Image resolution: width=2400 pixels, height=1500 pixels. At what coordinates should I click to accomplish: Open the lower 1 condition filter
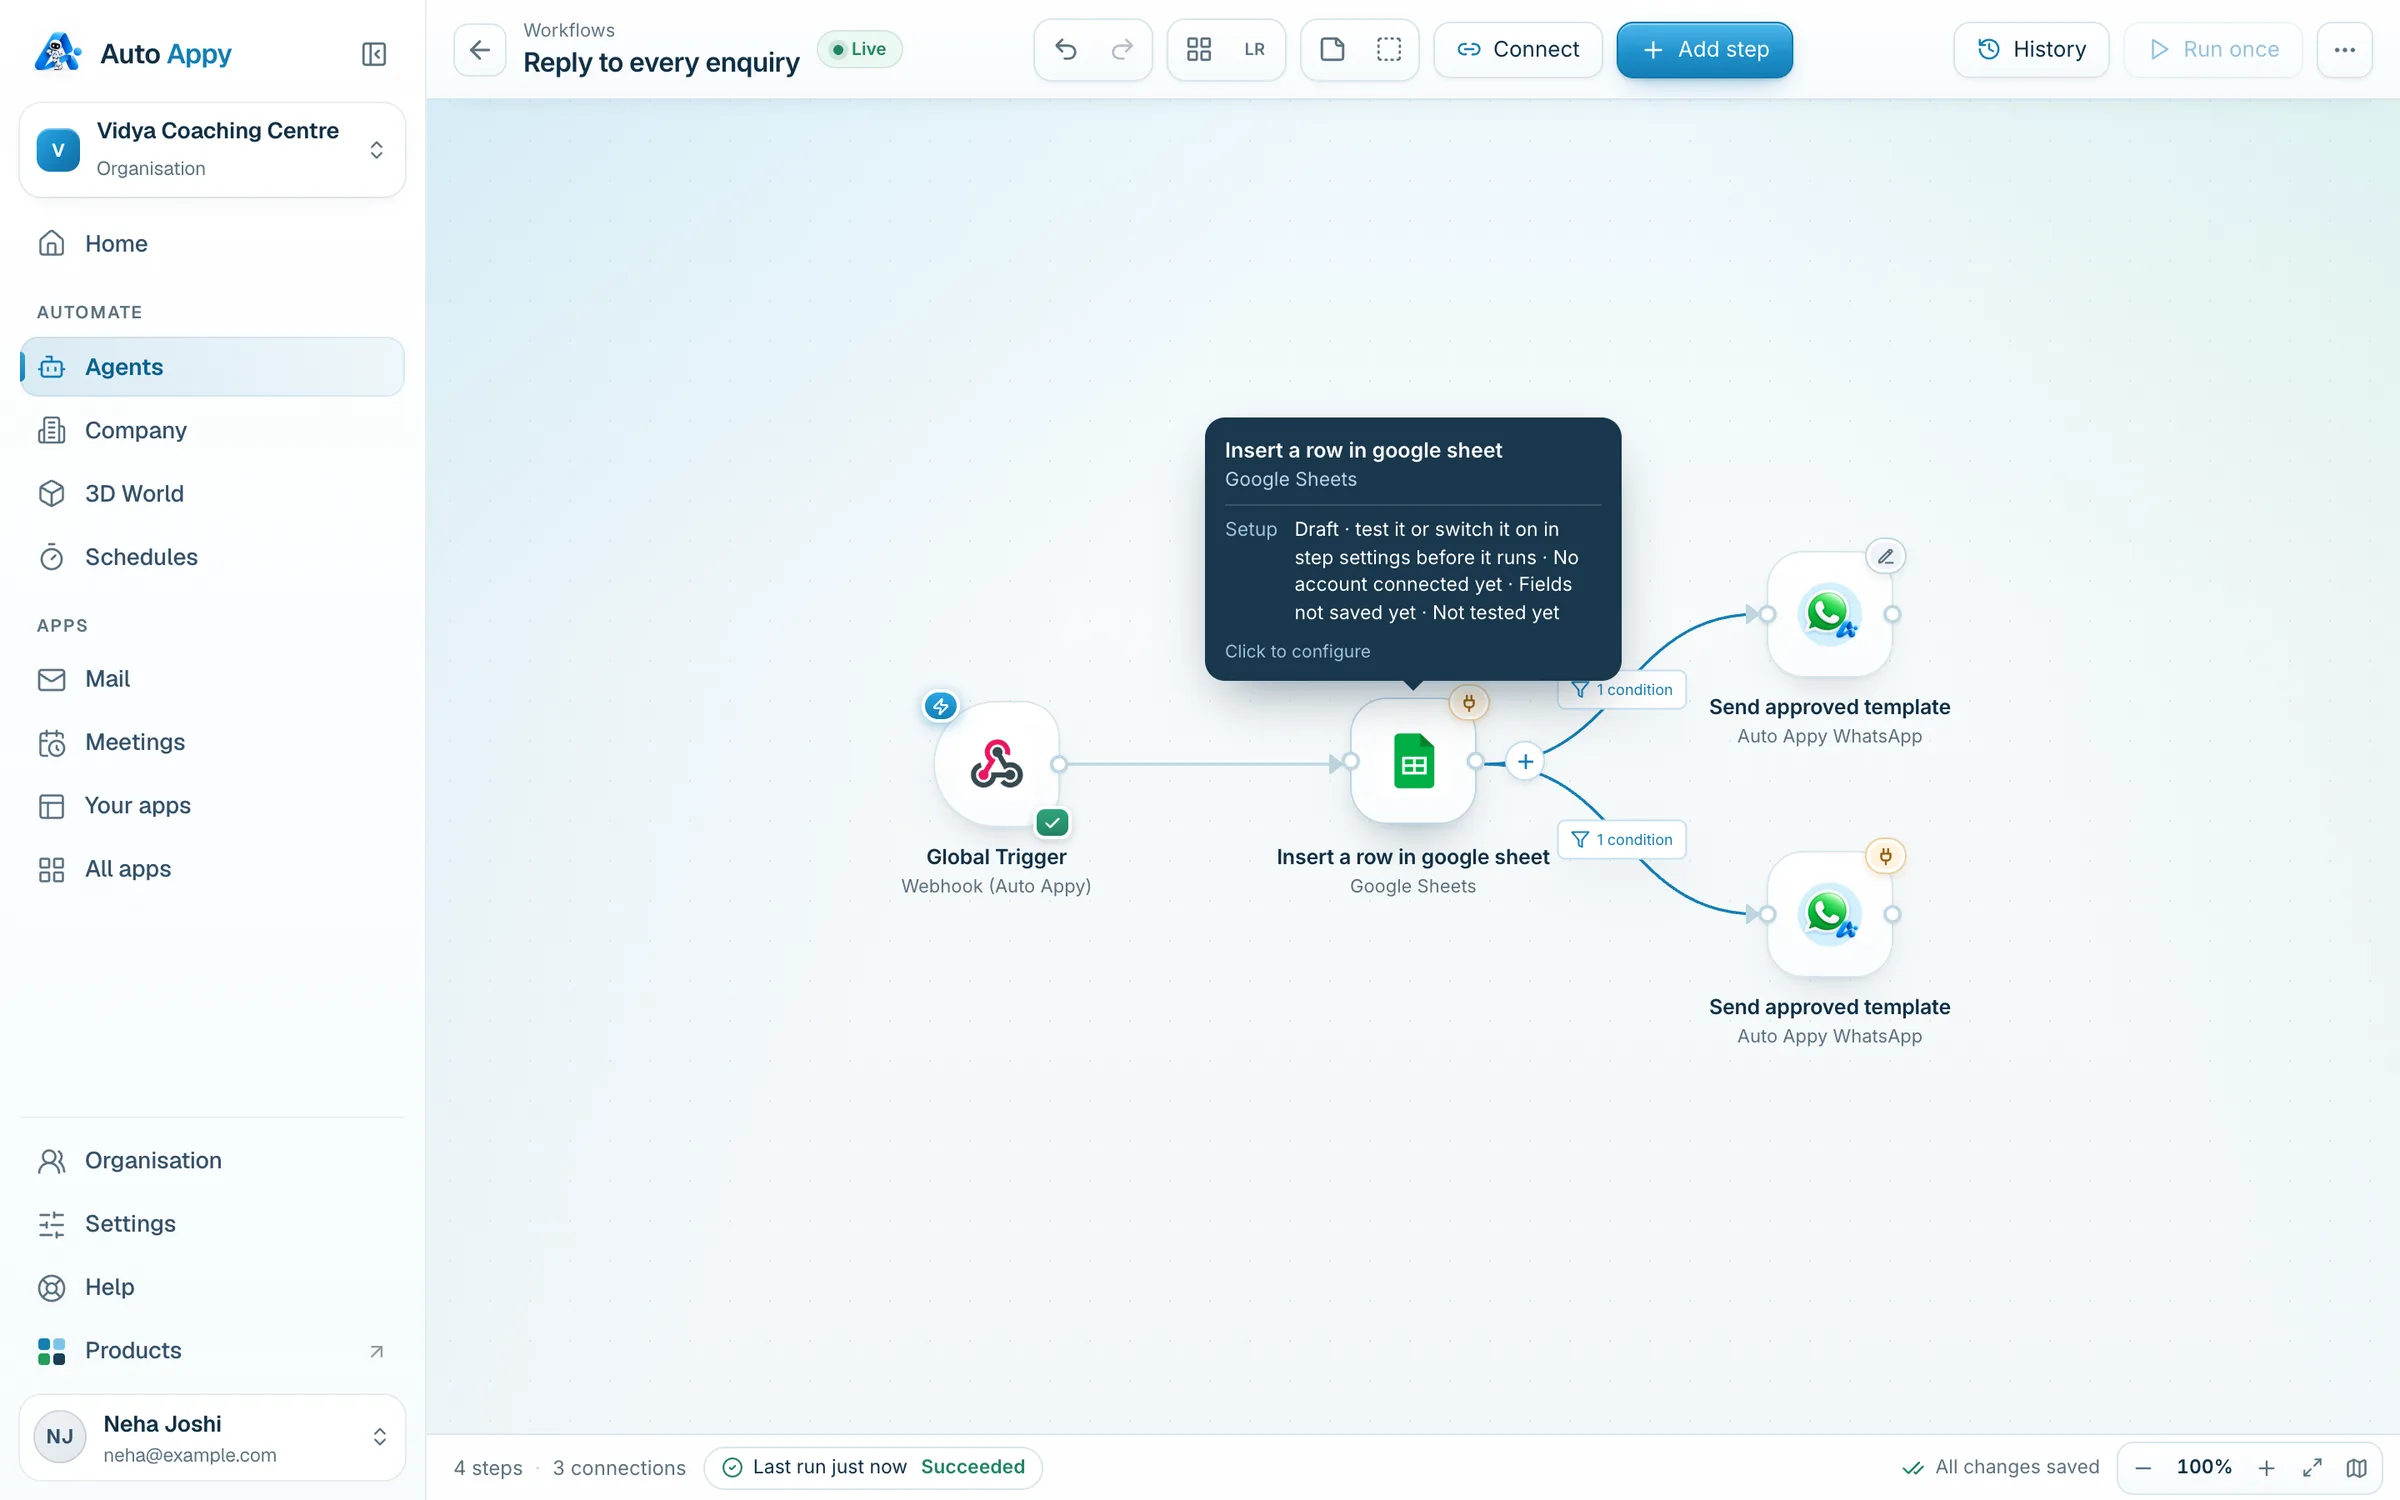1622,839
